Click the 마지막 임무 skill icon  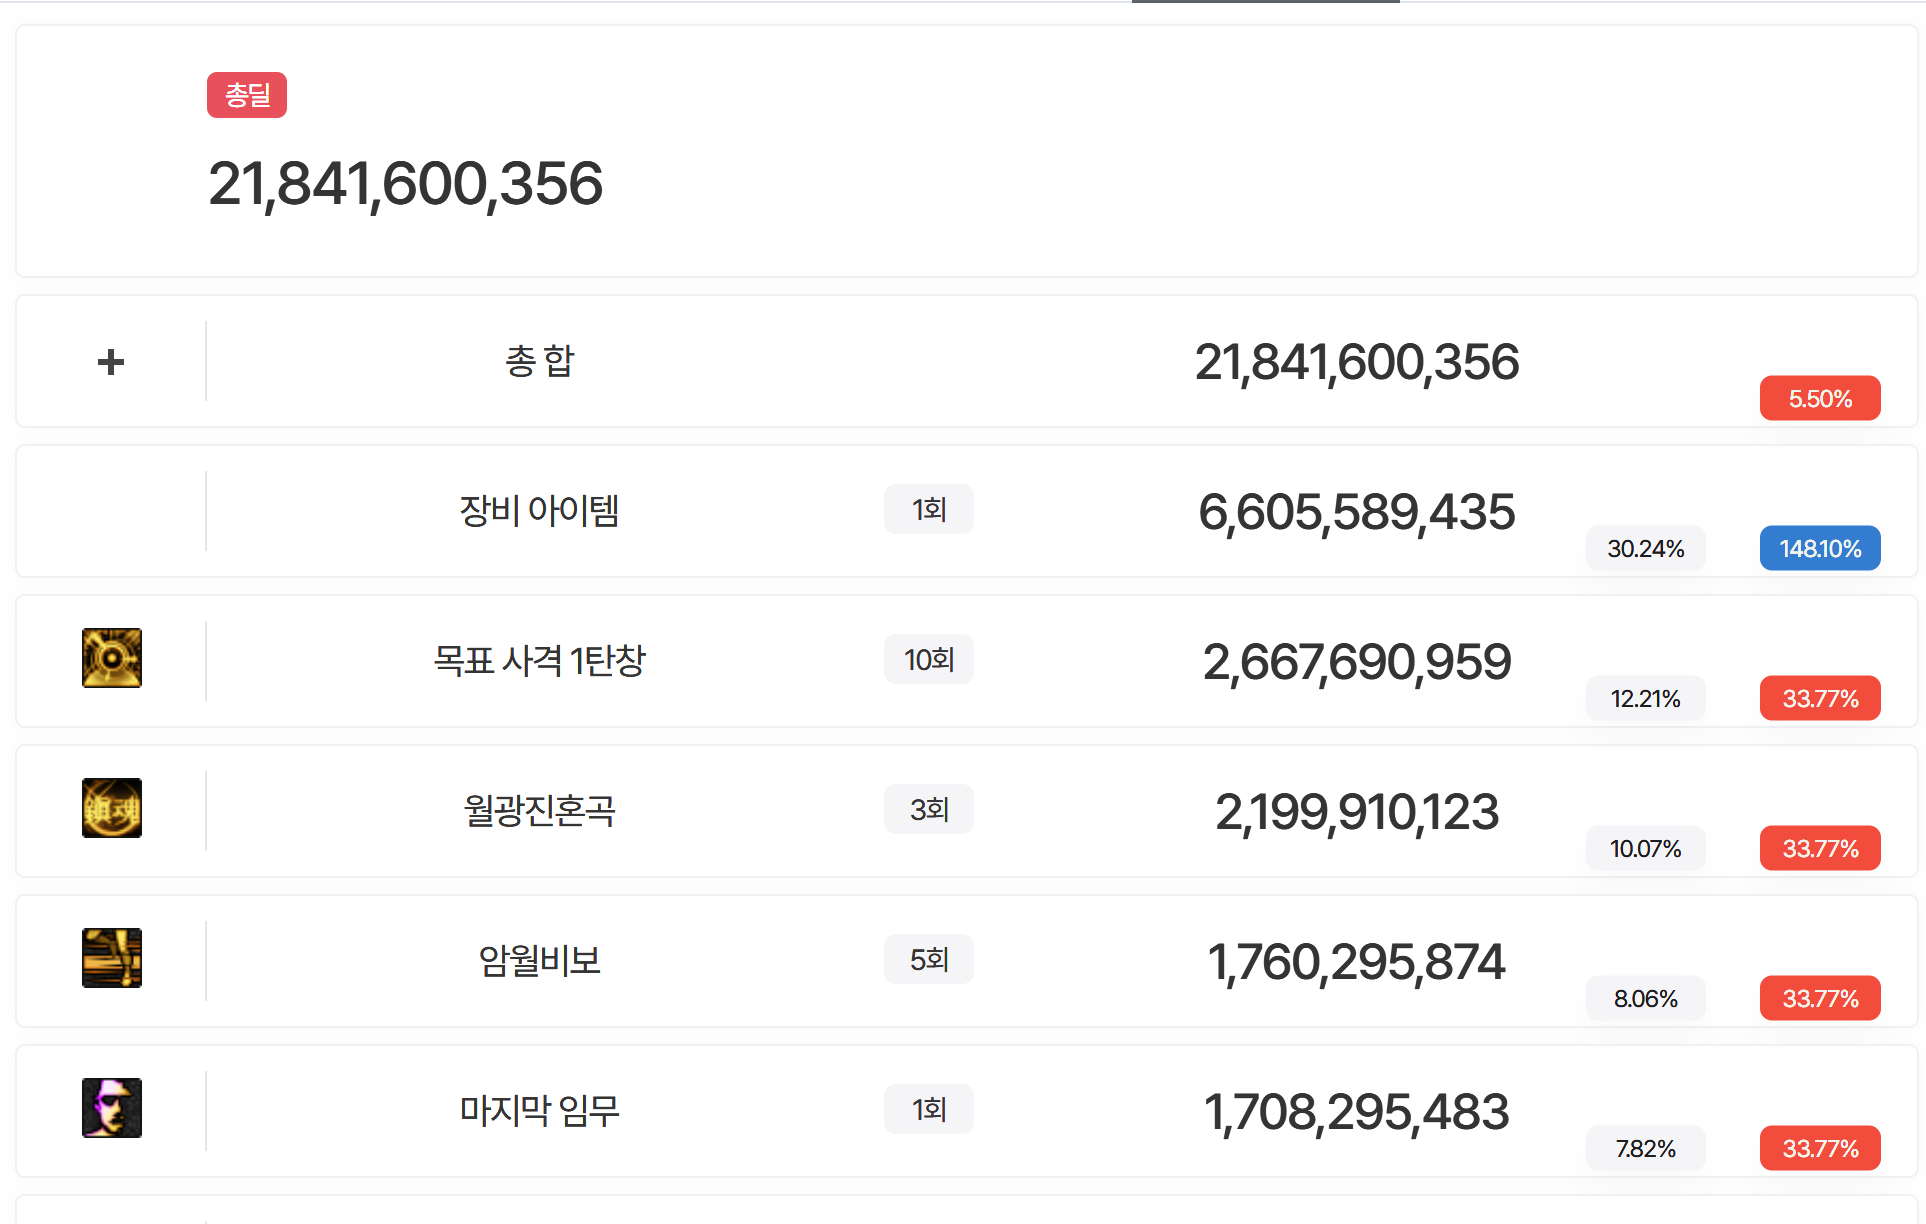point(112,1108)
